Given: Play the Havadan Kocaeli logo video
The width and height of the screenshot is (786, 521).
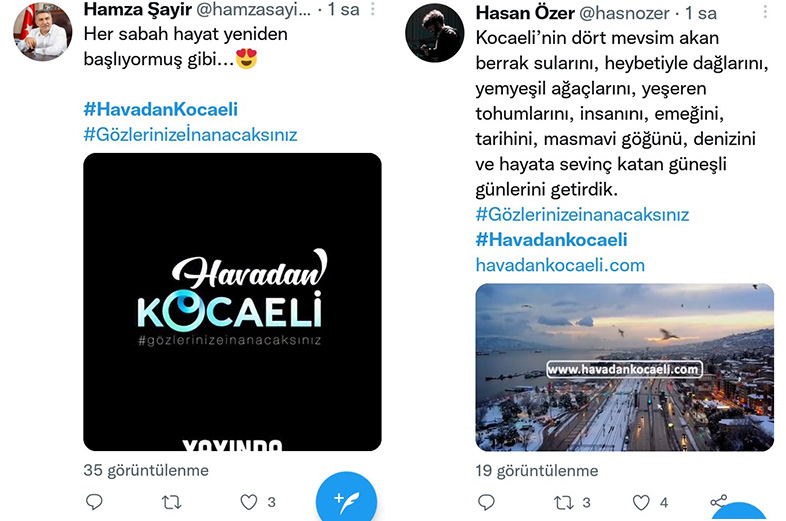Looking at the screenshot, I should (x=232, y=302).
